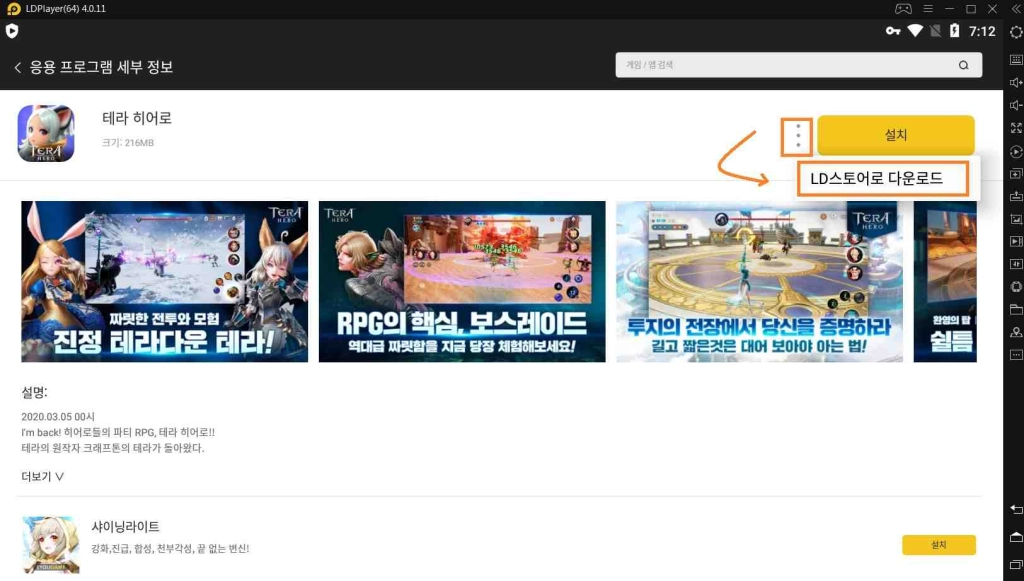Open virtual location sidebar icon
Screen dimensions: 1024x581
tap(1016, 332)
